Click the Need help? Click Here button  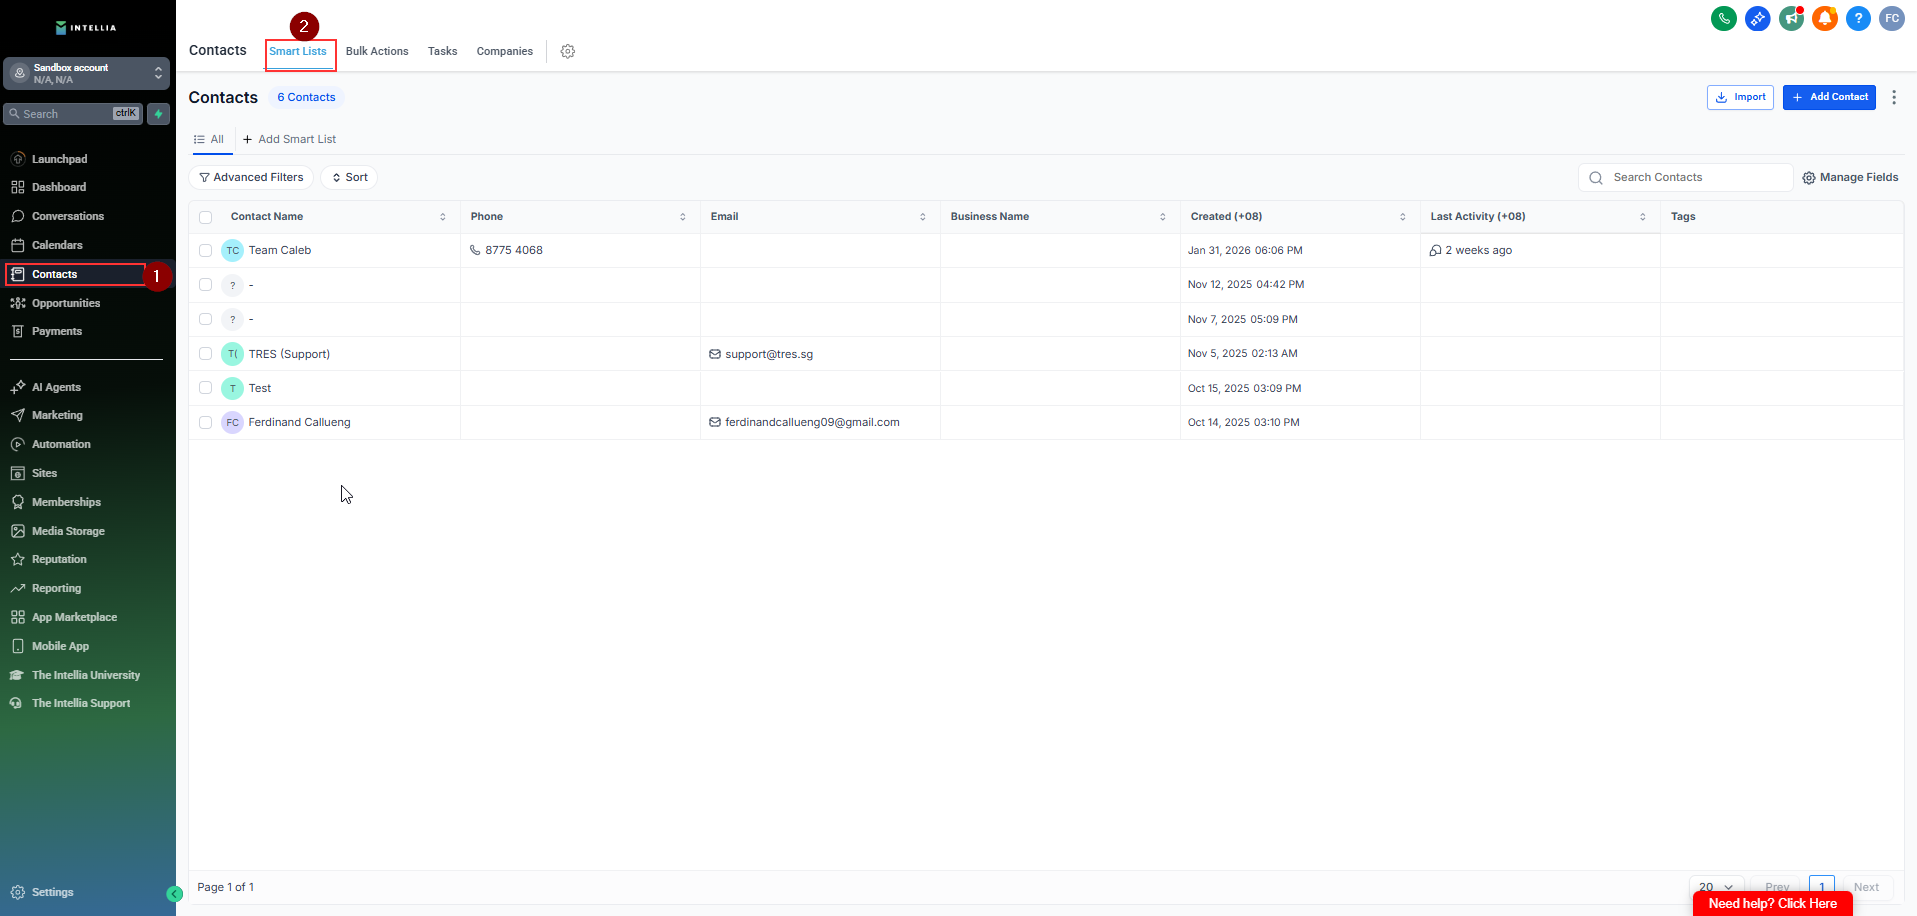[x=1773, y=903]
